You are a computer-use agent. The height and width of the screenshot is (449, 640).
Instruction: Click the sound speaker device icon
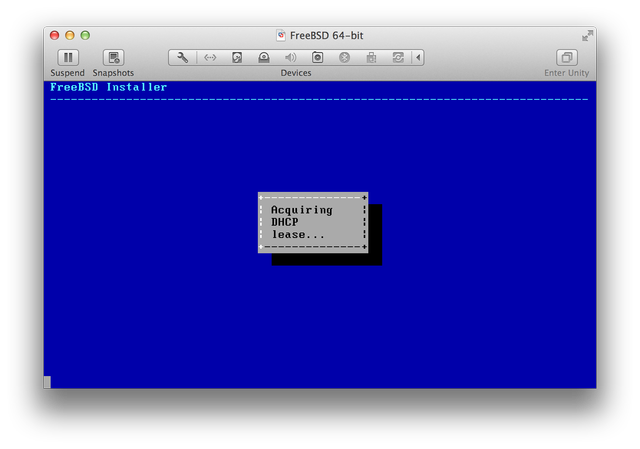pyautogui.click(x=290, y=58)
